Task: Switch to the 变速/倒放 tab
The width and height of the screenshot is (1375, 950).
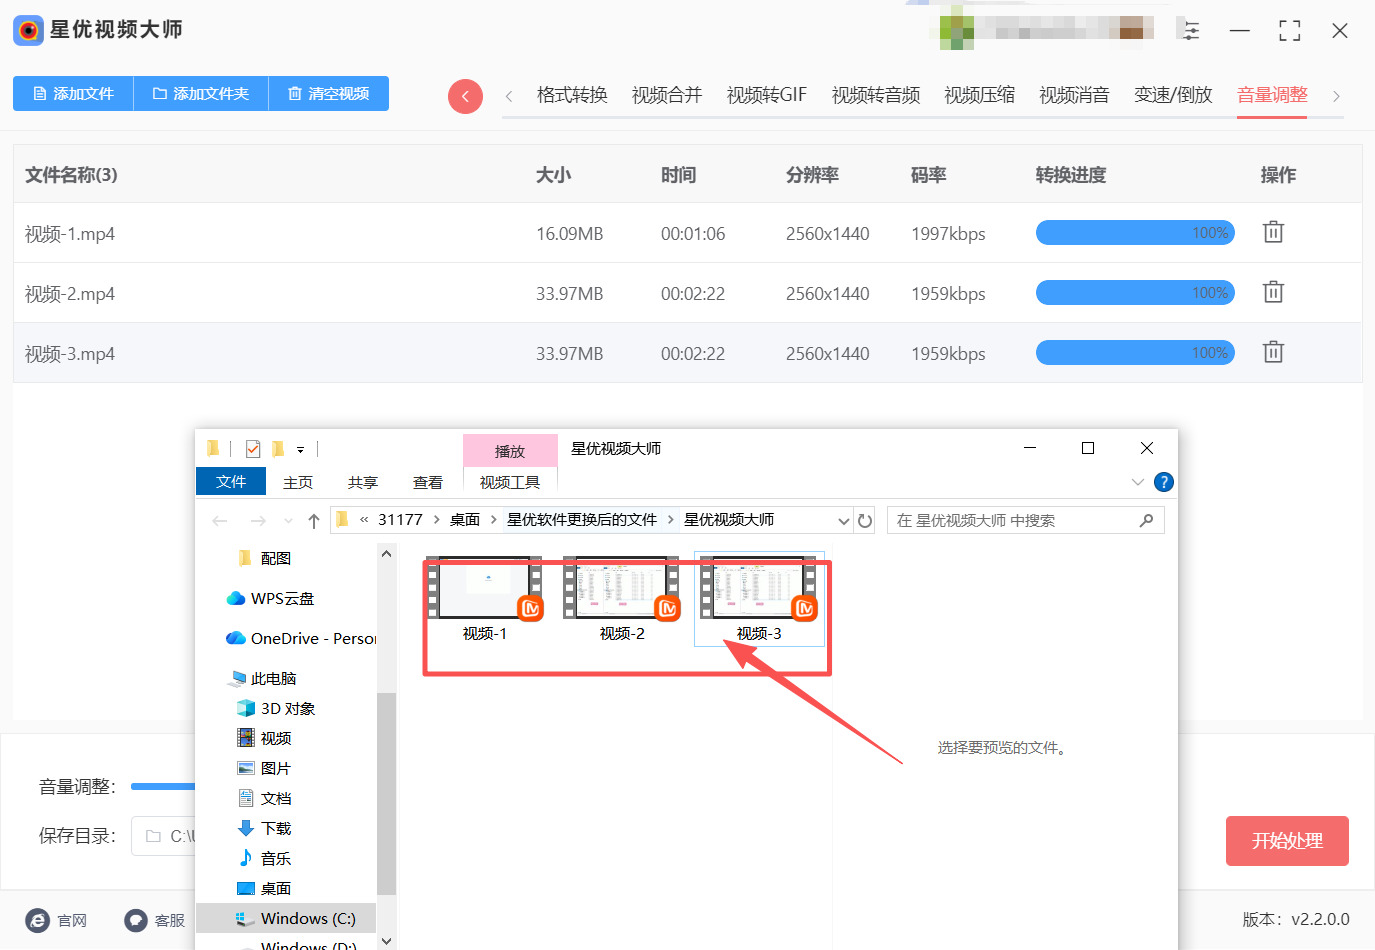Action: [1173, 95]
